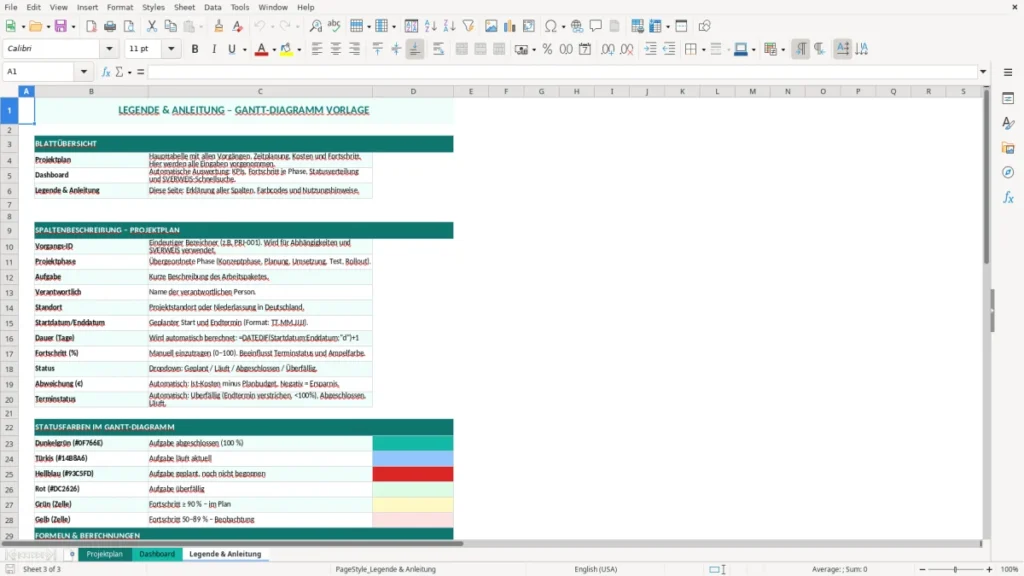Click the formula input line
1024x576 pixels.
(562, 72)
